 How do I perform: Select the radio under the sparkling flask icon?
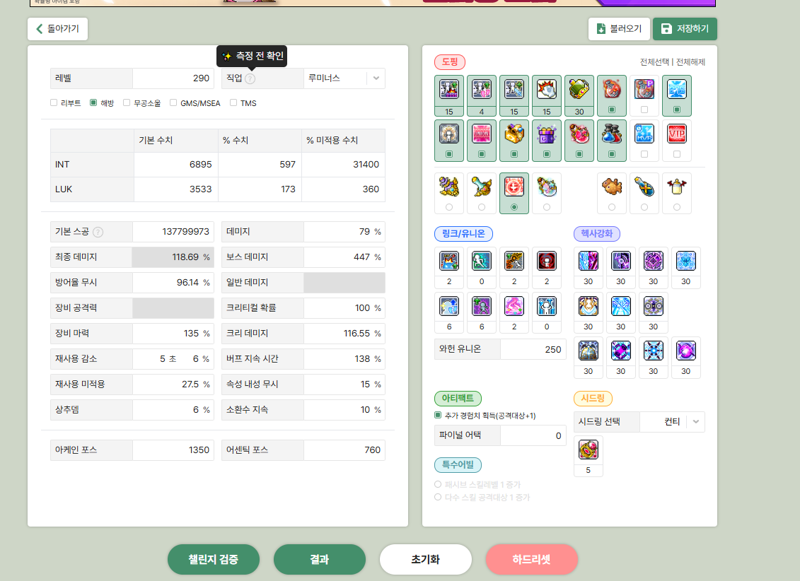[546, 207]
